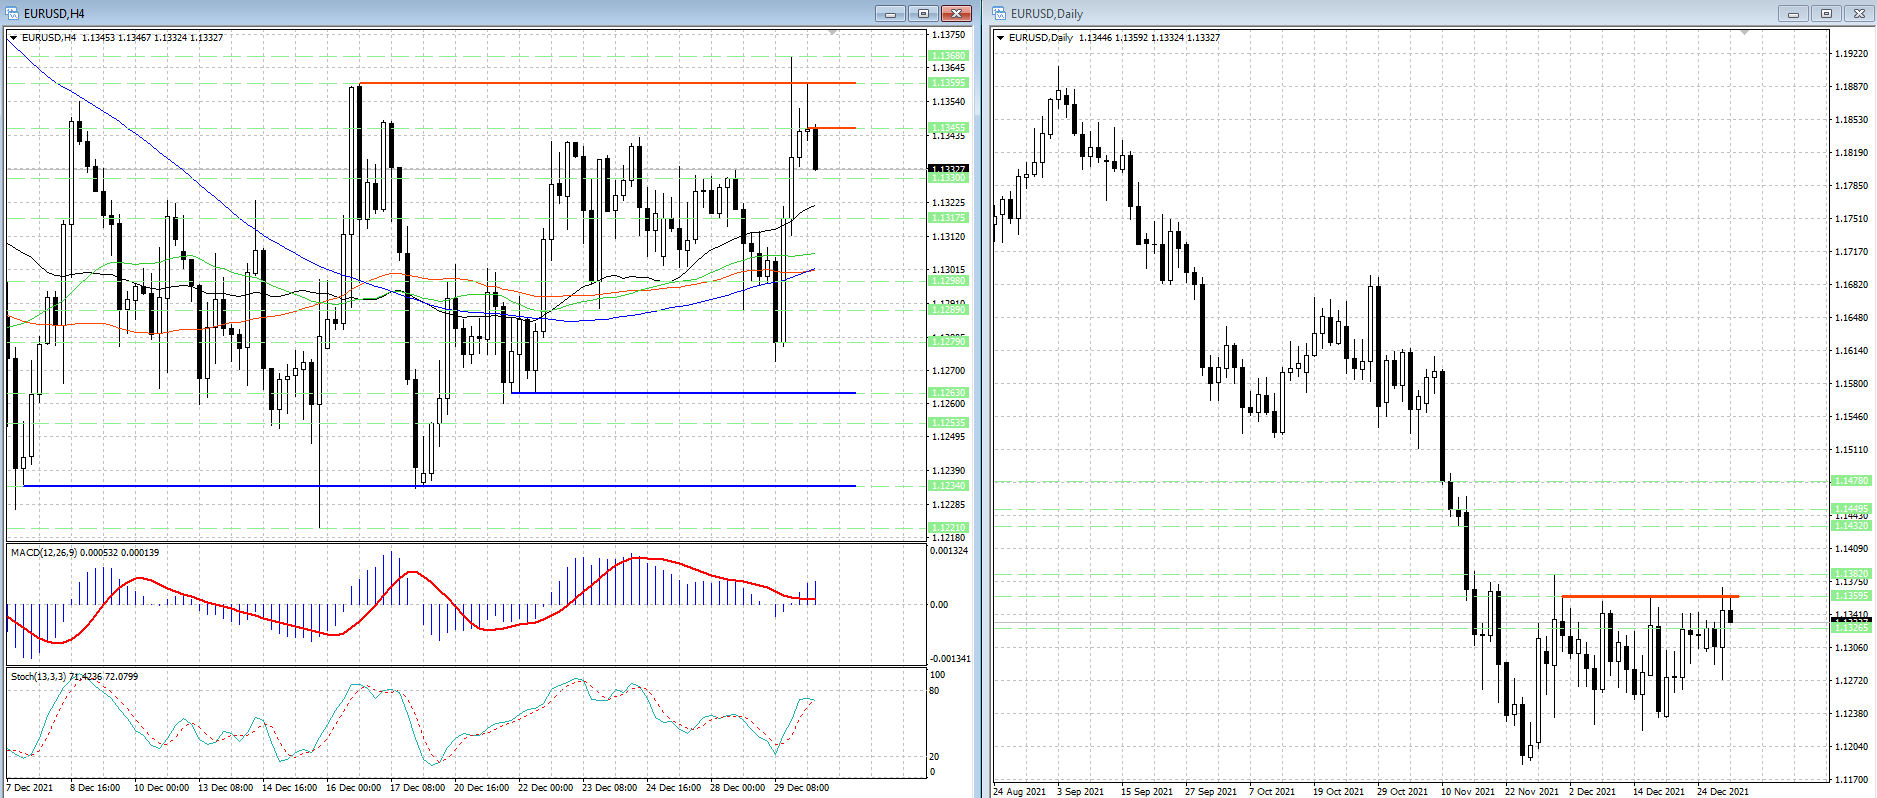Viewport: 1877px width, 798px height.
Task: Select the EURUSD,Daily window title bar
Action: [x=1400, y=13]
